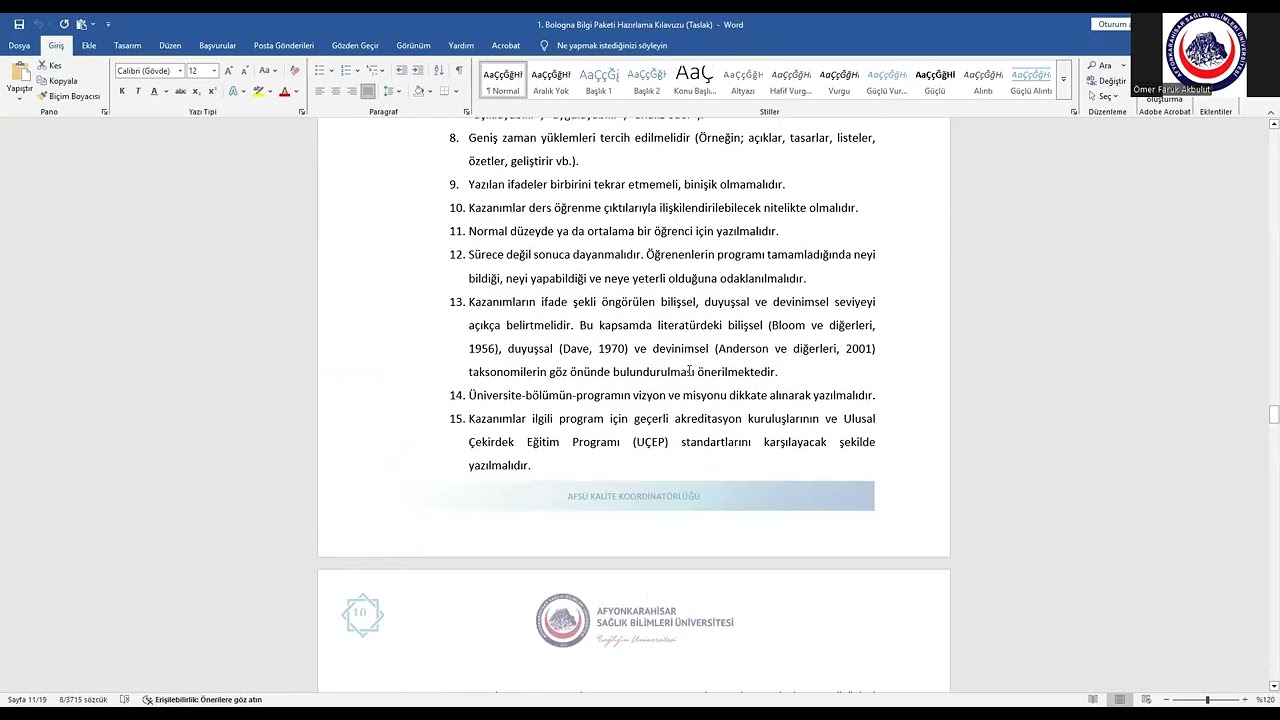Image resolution: width=1280 pixels, height=720 pixels.
Task: Decrease font size with the smaller A icon
Action: pos(245,71)
